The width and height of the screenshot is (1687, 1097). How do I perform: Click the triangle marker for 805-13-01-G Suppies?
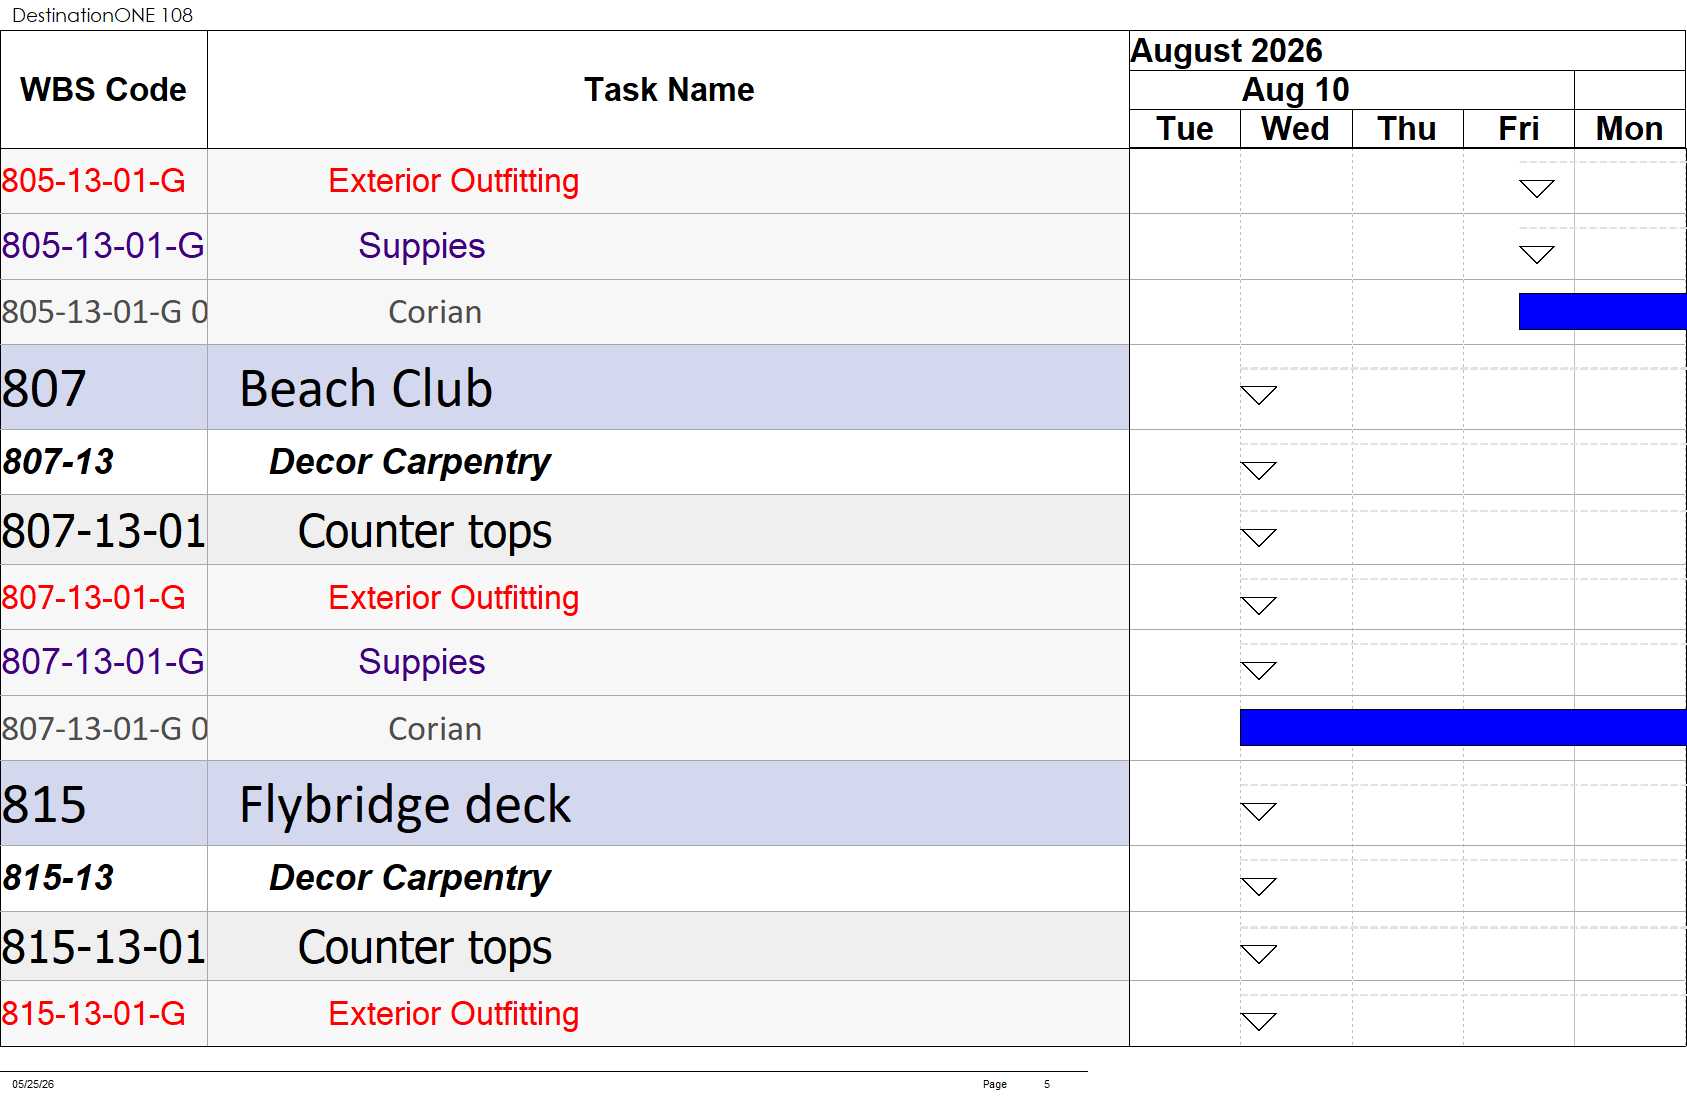coord(1536,254)
